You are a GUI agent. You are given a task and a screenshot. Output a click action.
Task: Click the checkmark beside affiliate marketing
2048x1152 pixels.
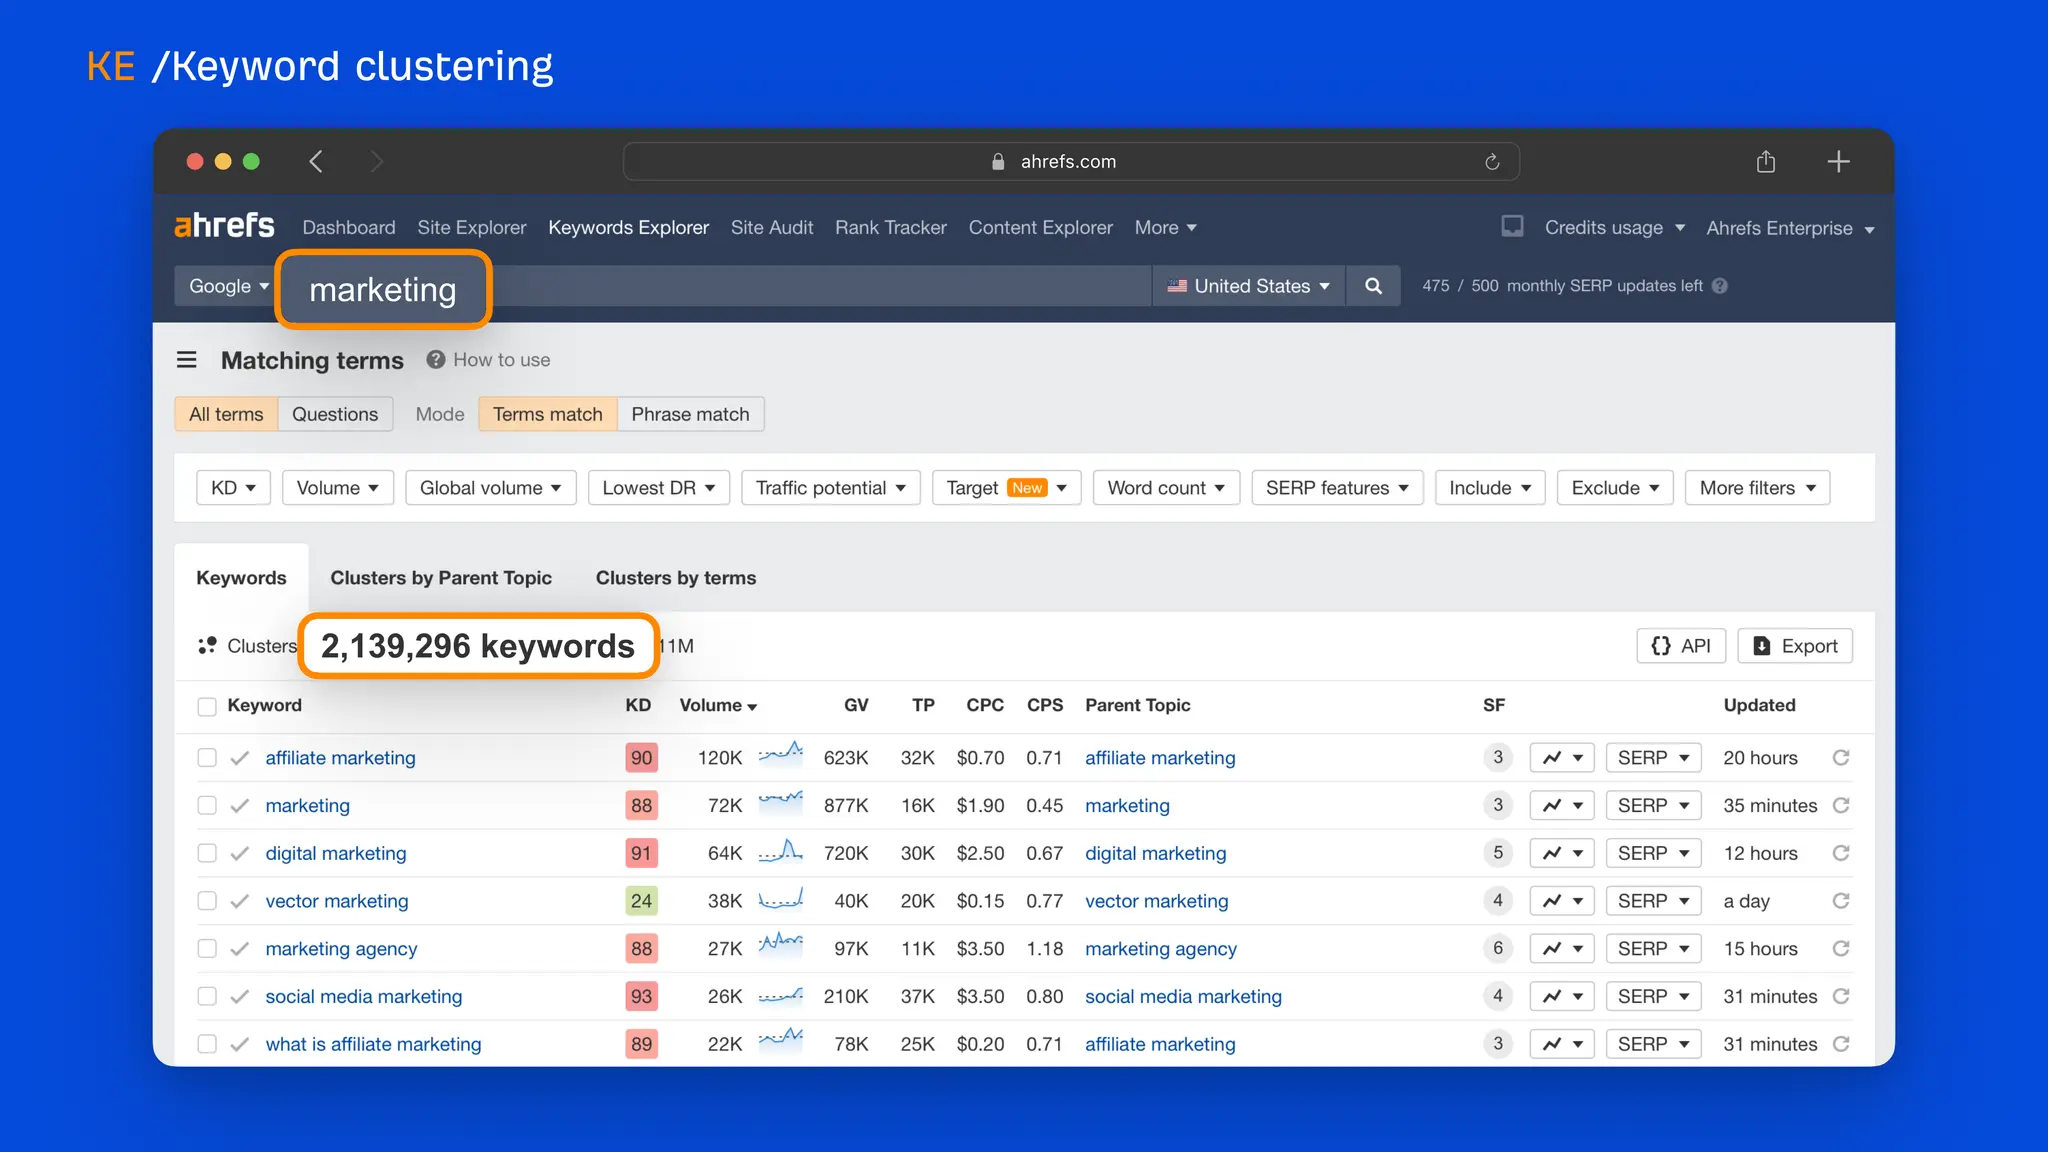click(x=240, y=758)
